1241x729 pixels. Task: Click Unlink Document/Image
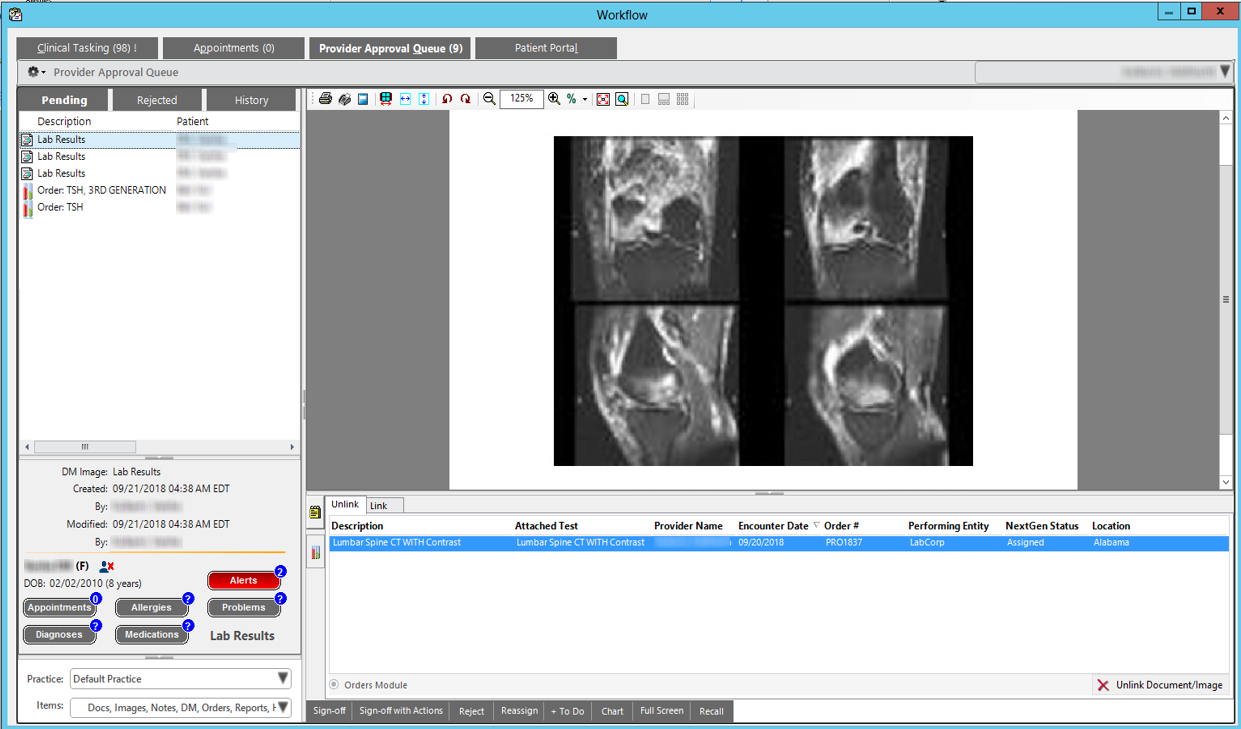1160,685
